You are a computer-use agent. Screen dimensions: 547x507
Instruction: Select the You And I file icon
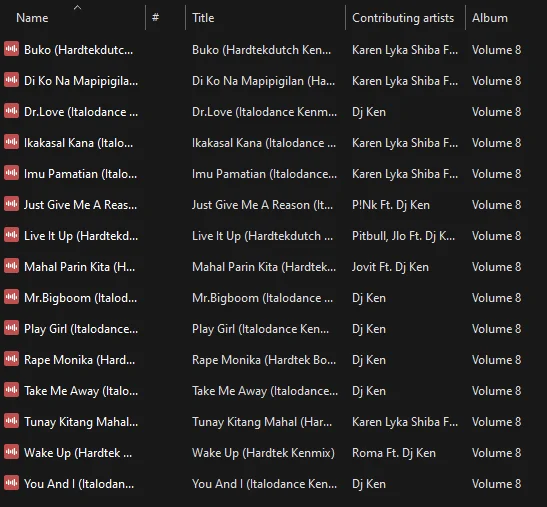tap(12, 483)
